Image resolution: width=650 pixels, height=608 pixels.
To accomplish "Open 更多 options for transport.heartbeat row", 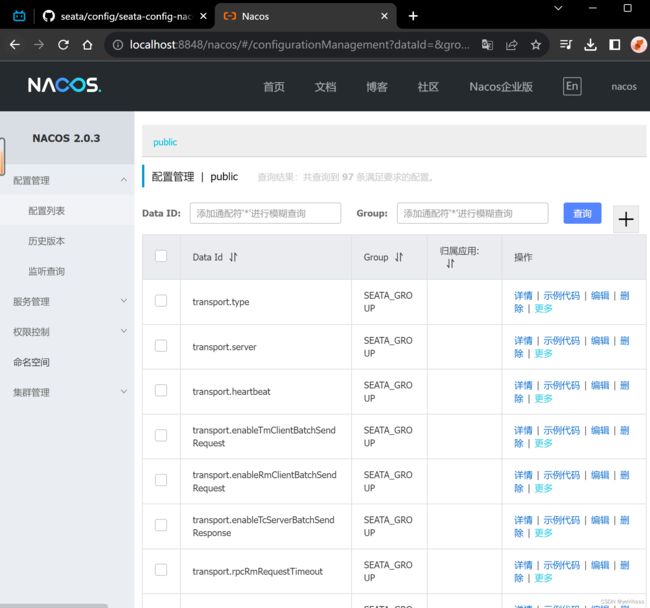I will pyautogui.click(x=543, y=399).
